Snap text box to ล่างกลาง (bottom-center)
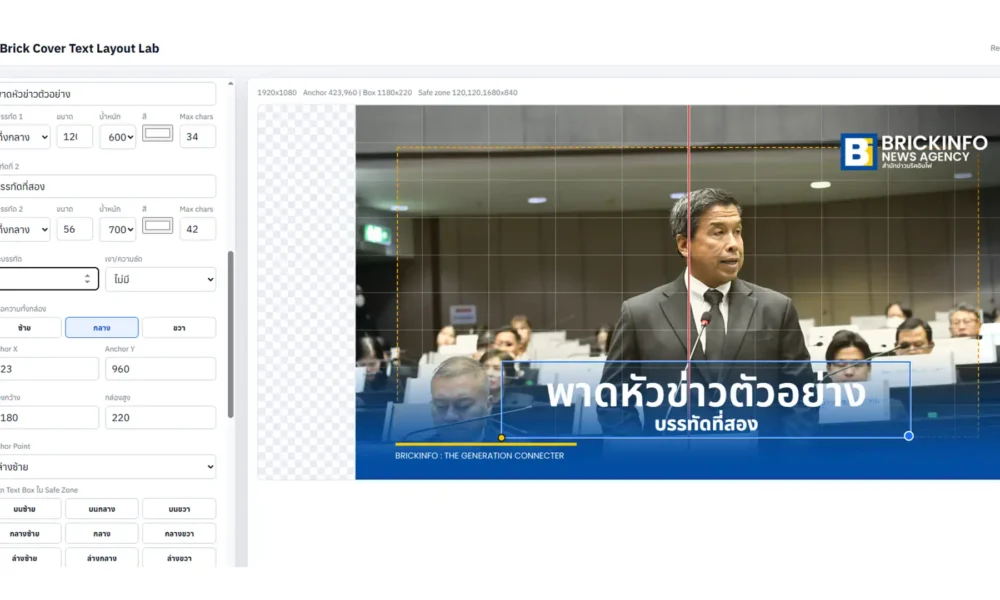Screen dimensions: 1000x600 click(x=102, y=558)
